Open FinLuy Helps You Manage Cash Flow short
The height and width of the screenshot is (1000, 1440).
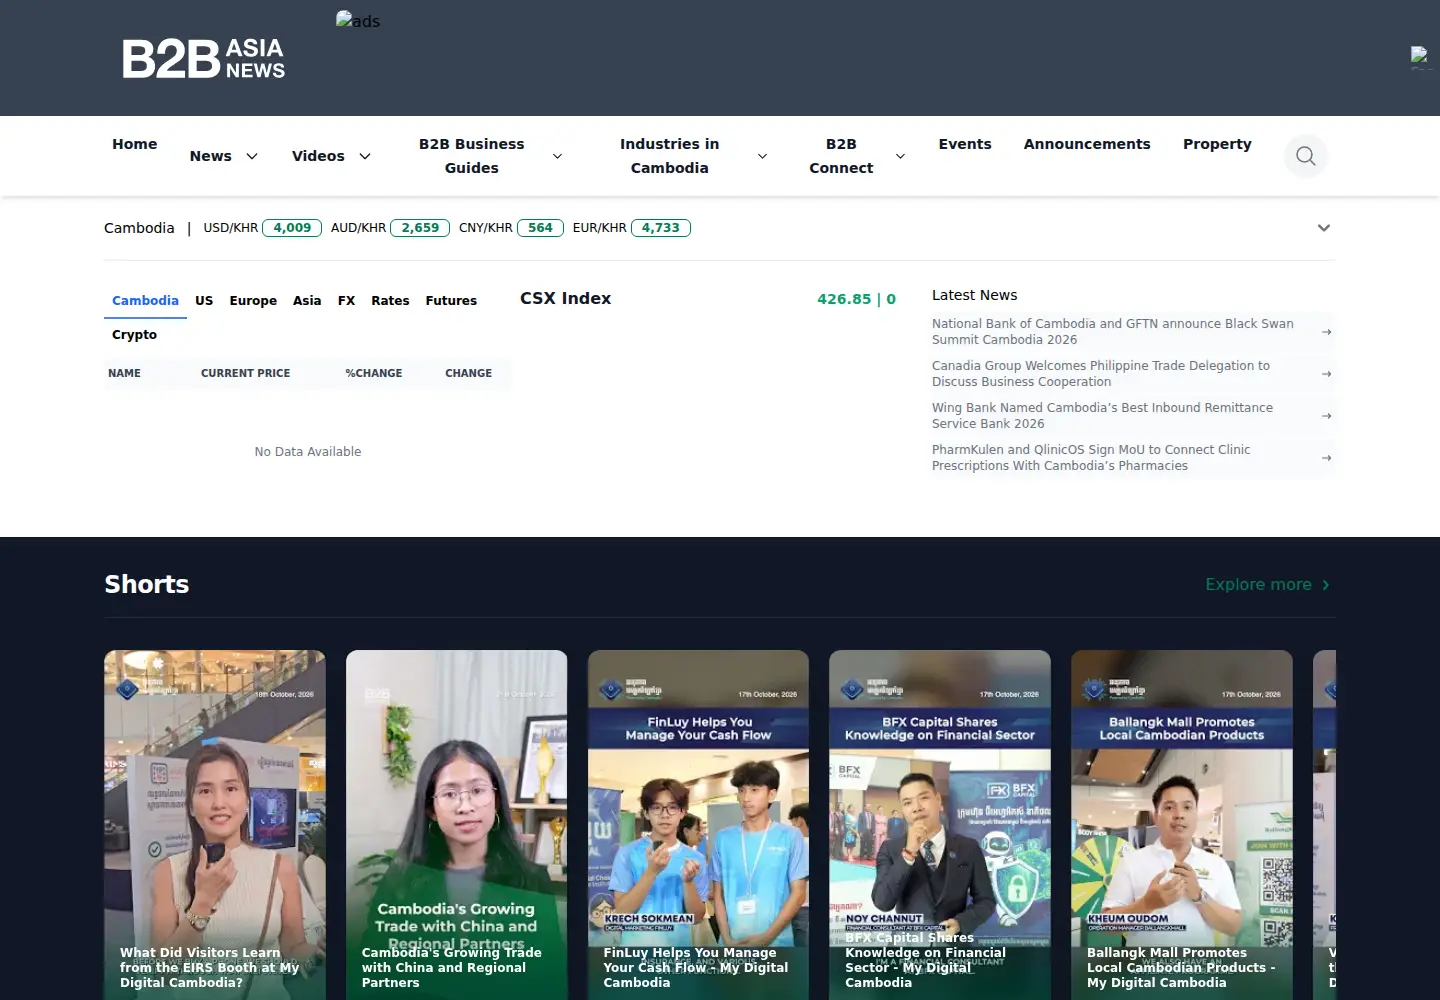click(x=698, y=825)
